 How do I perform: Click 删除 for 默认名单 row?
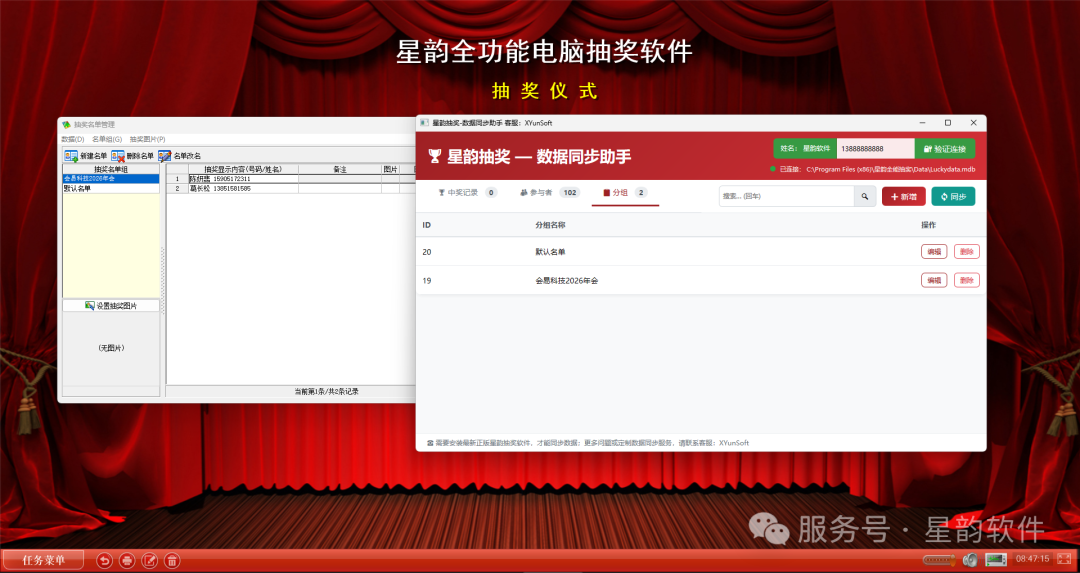pos(966,252)
